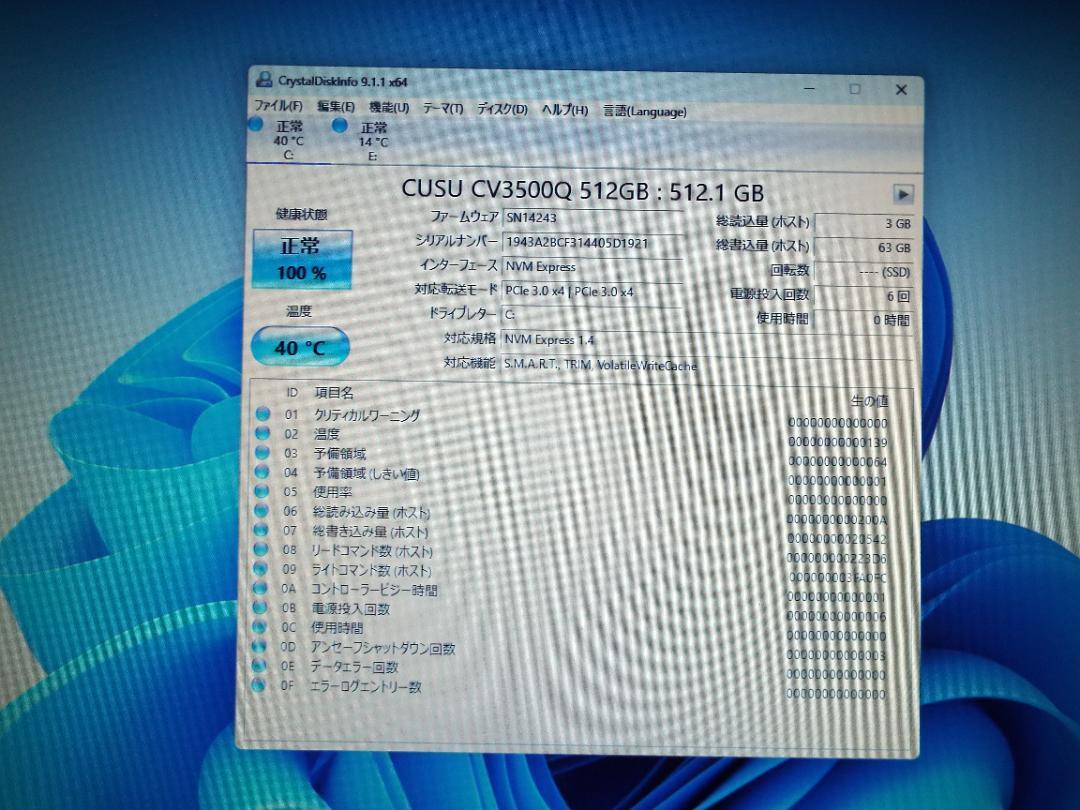This screenshot has width=1080, height=810.
Task: Click the serial number field 1943A2BCF314405D1921
Action: click(x=592, y=243)
